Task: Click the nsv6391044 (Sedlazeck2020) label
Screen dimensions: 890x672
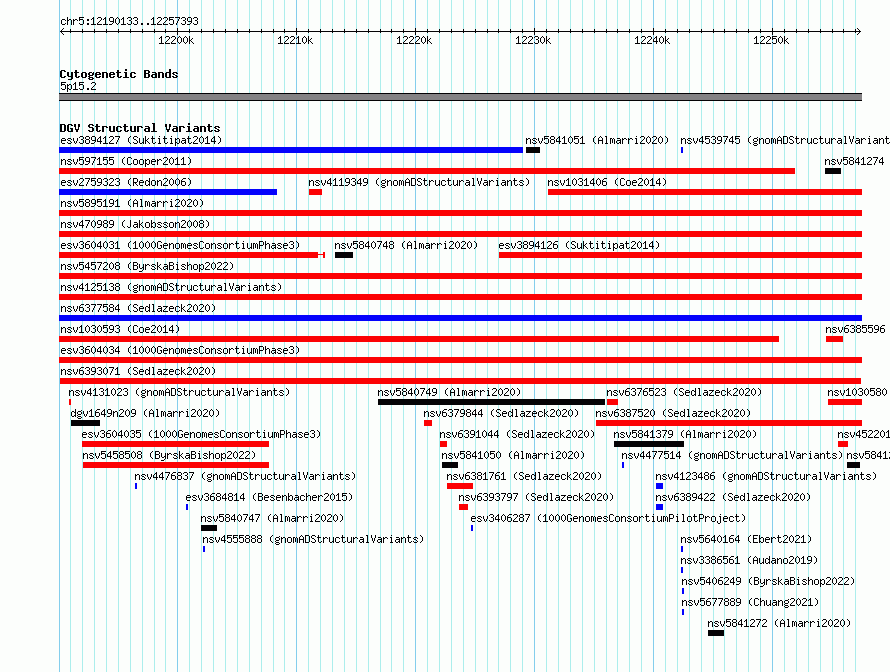Action: click(x=517, y=434)
